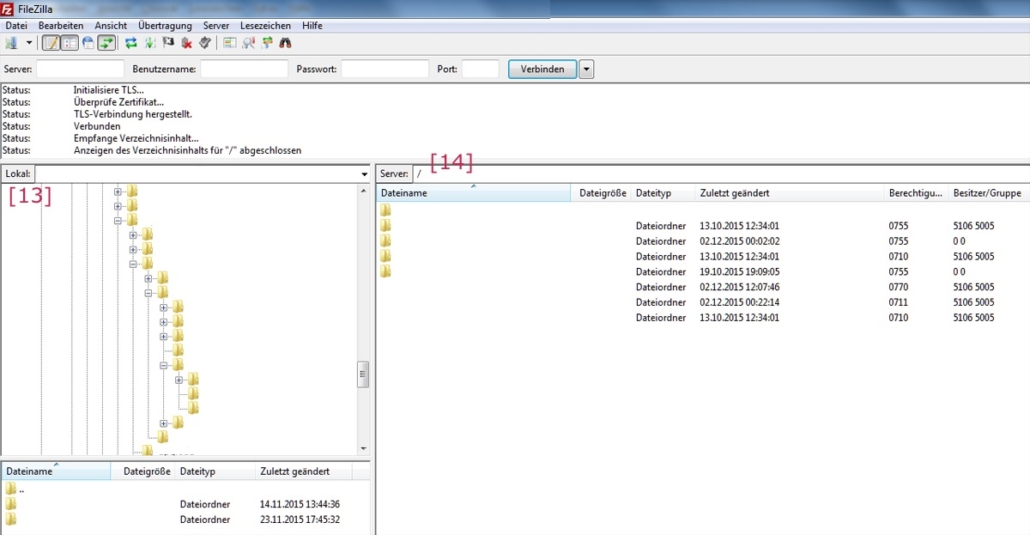Click the FileZilla logo in the title bar
This screenshot has width=1030, height=535.
(x=7, y=9)
